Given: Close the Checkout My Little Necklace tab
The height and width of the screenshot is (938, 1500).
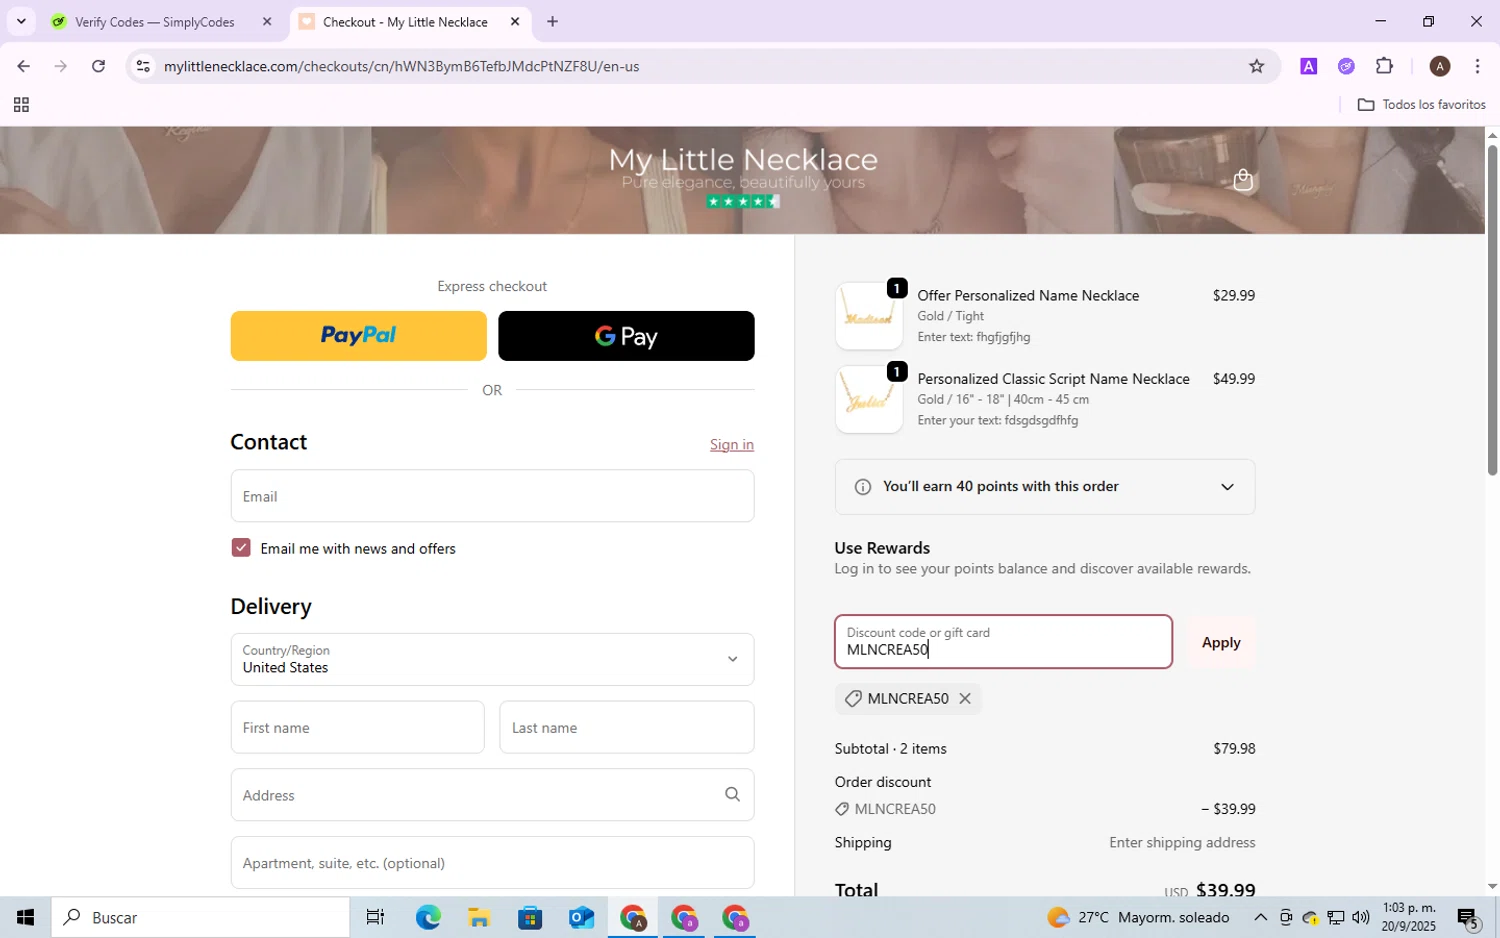Looking at the screenshot, I should (515, 21).
